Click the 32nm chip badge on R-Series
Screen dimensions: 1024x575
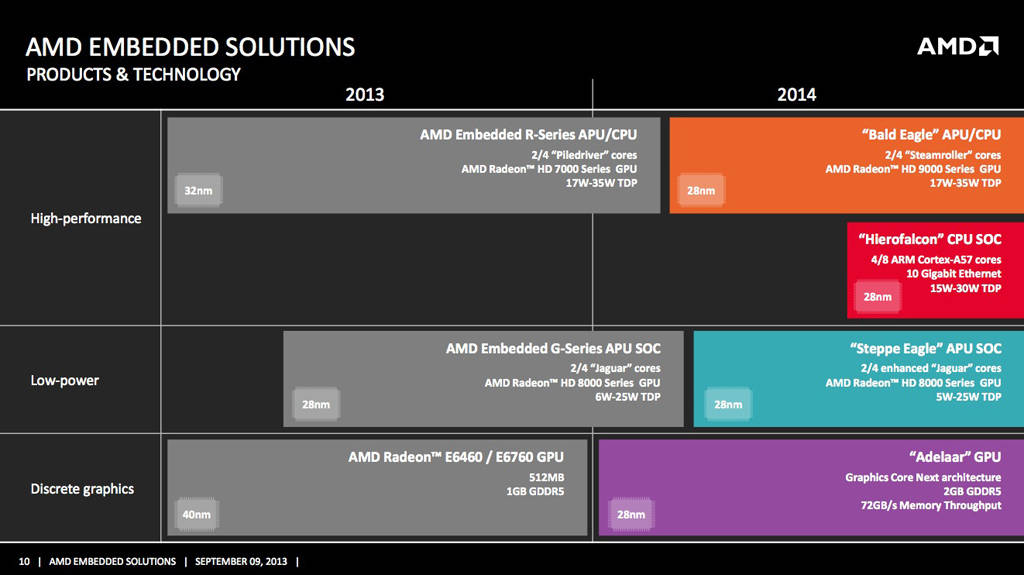click(199, 191)
